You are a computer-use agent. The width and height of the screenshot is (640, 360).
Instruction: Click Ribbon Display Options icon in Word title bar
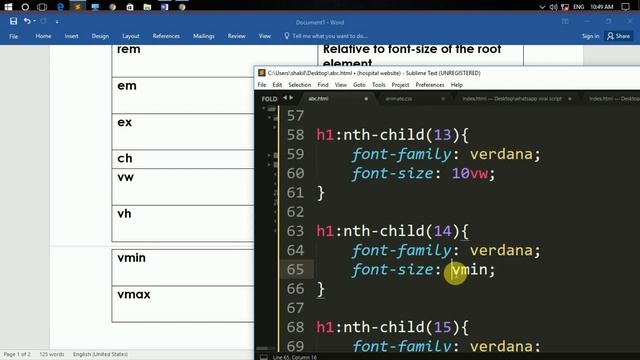[x=565, y=22]
